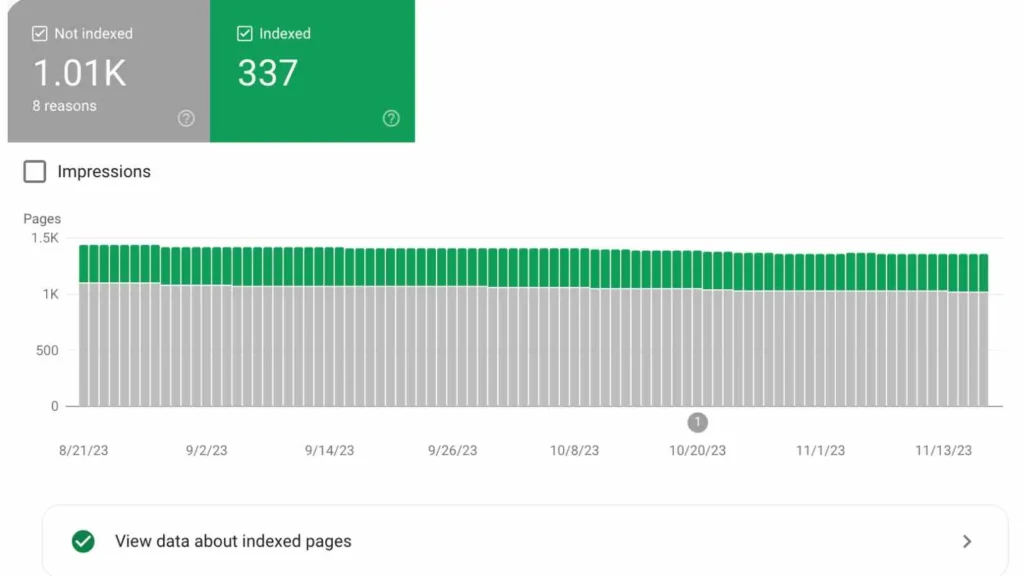The height and width of the screenshot is (576, 1024).
Task: Select the 337 Indexed count
Action: (267, 73)
